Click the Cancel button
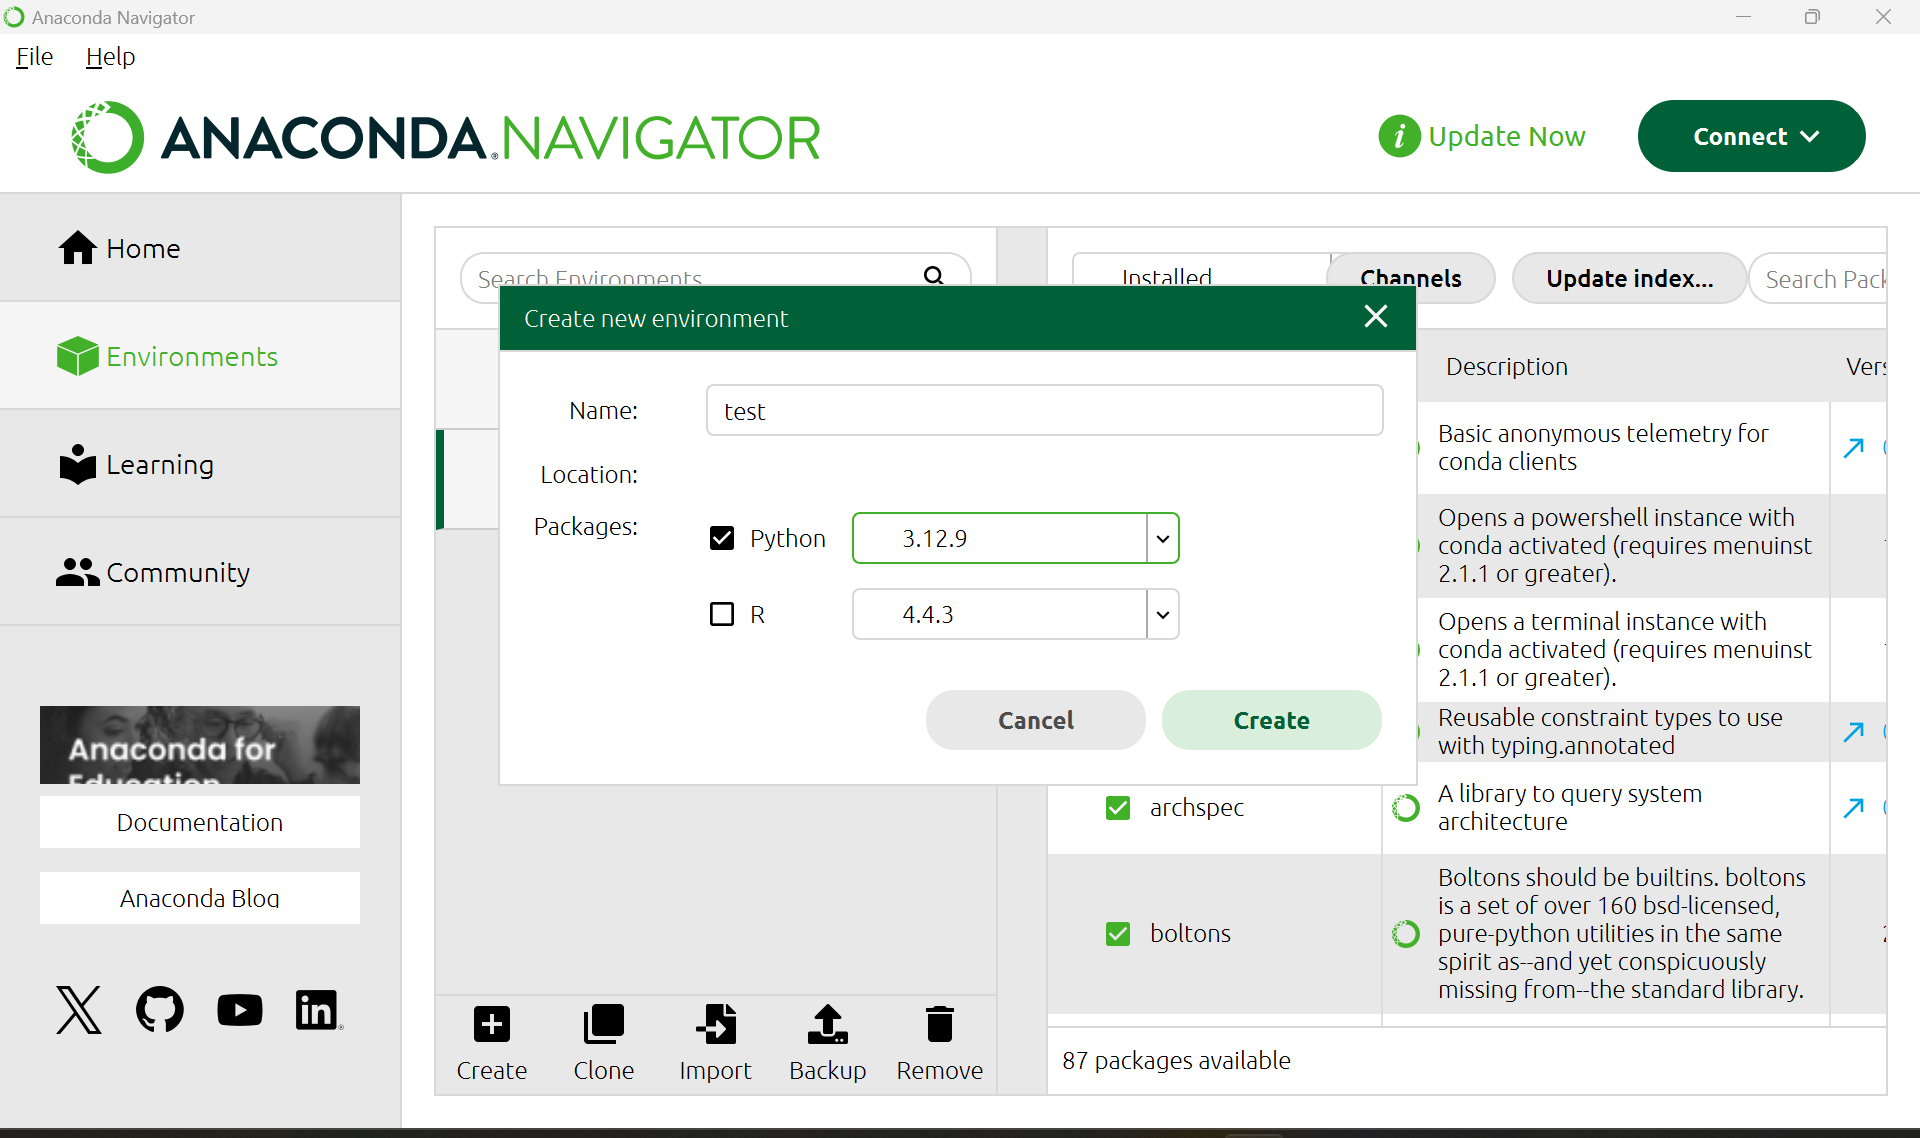The image size is (1920, 1138). pyautogui.click(x=1037, y=719)
